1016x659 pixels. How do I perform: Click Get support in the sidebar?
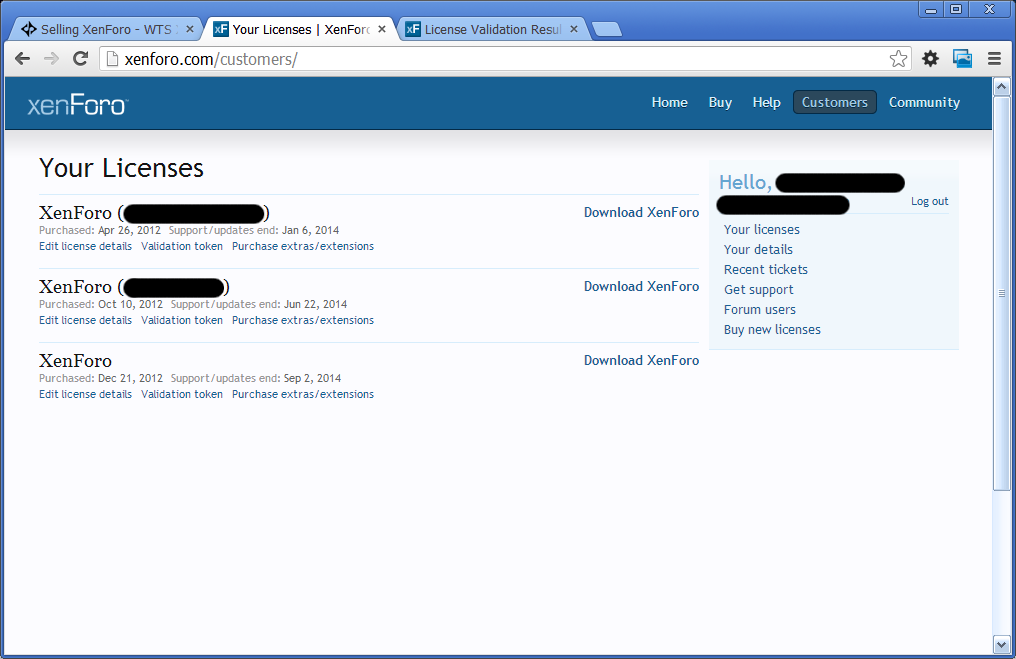pos(758,290)
